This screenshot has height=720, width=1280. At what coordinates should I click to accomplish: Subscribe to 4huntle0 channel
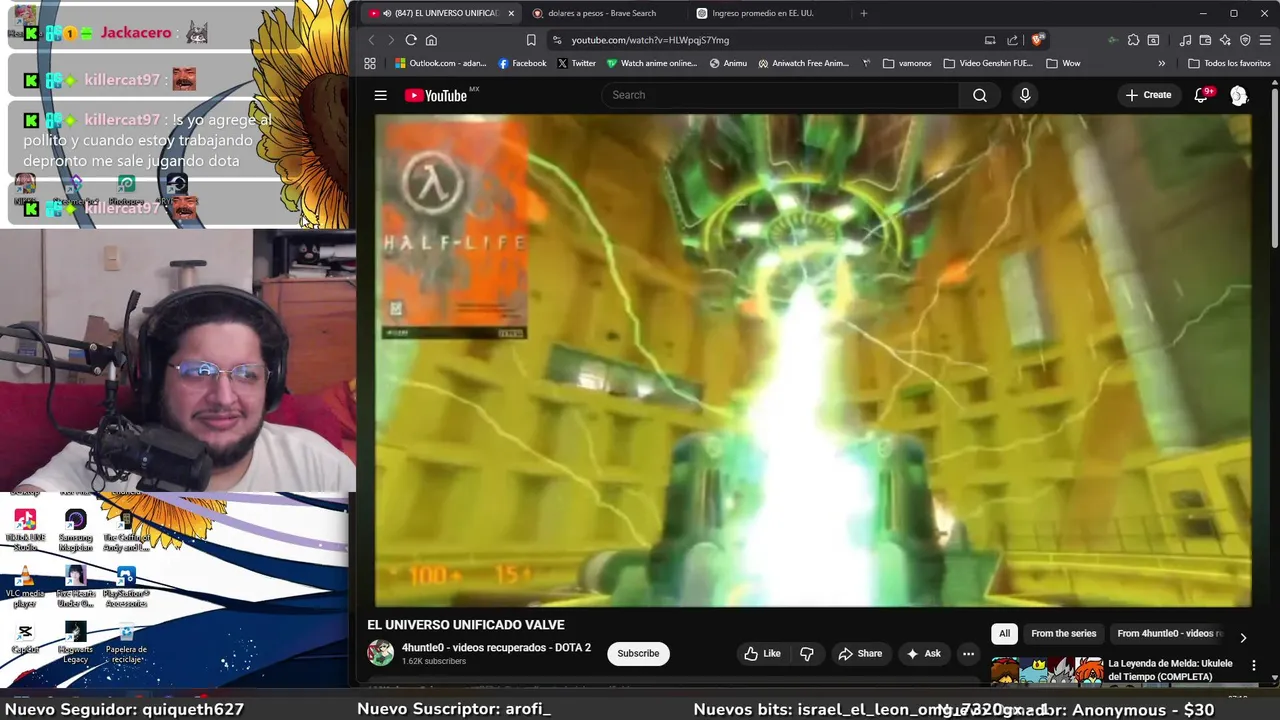pyautogui.click(x=638, y=653)
